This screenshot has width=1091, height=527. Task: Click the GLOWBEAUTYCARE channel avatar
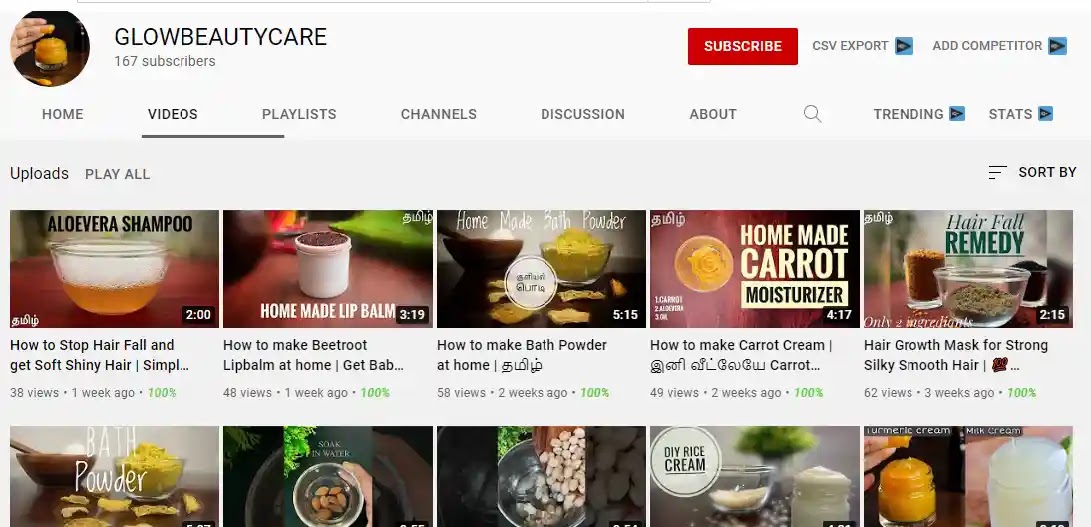pyautogui.click(x=50, y=47)
